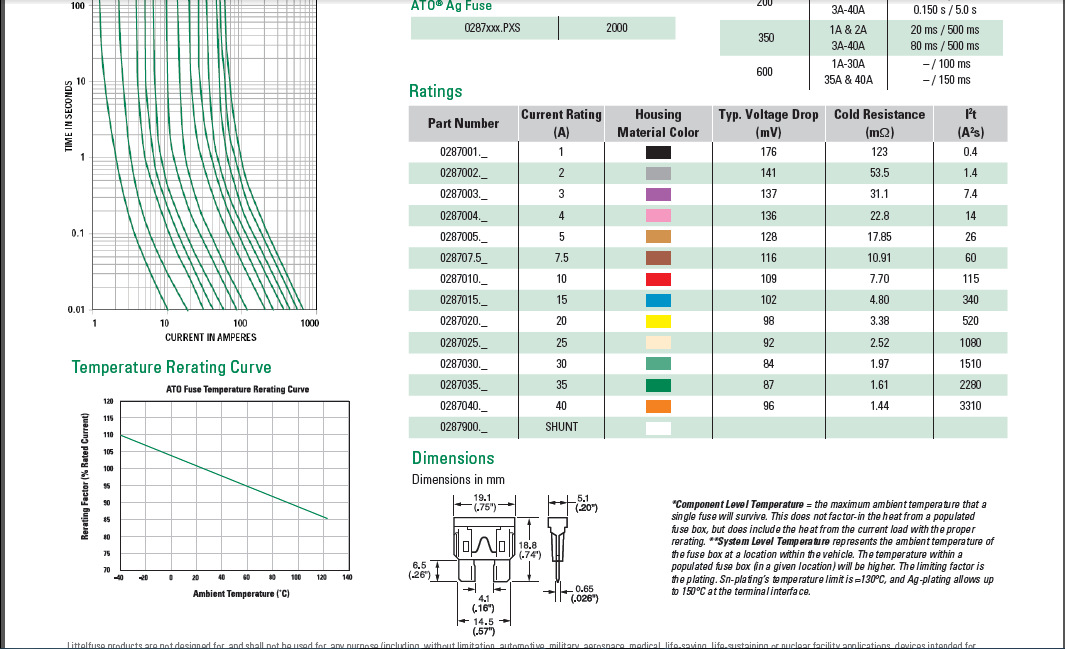The width and height of the screenshot is (1065, 649).
Task: Click the "Dimensions in mm" caption
Action: click(x=458, y=479)
